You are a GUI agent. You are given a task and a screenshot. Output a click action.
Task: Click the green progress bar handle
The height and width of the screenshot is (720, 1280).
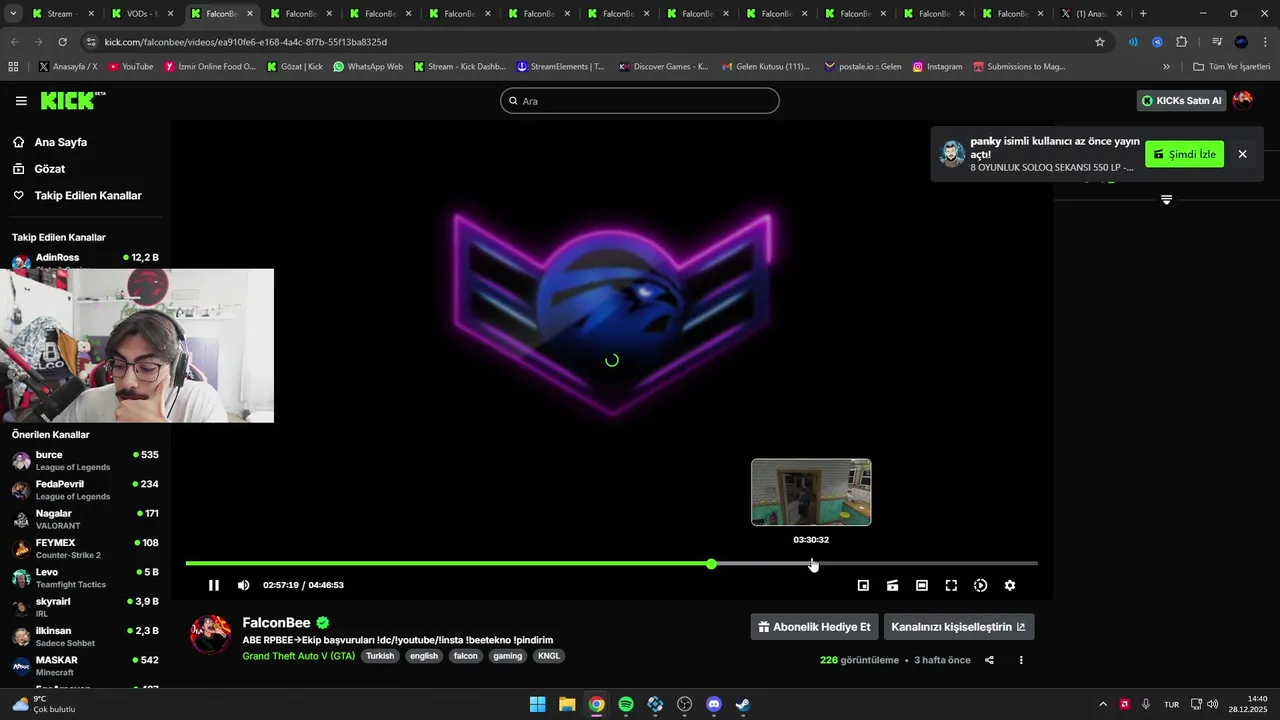(x=711, y=564)
